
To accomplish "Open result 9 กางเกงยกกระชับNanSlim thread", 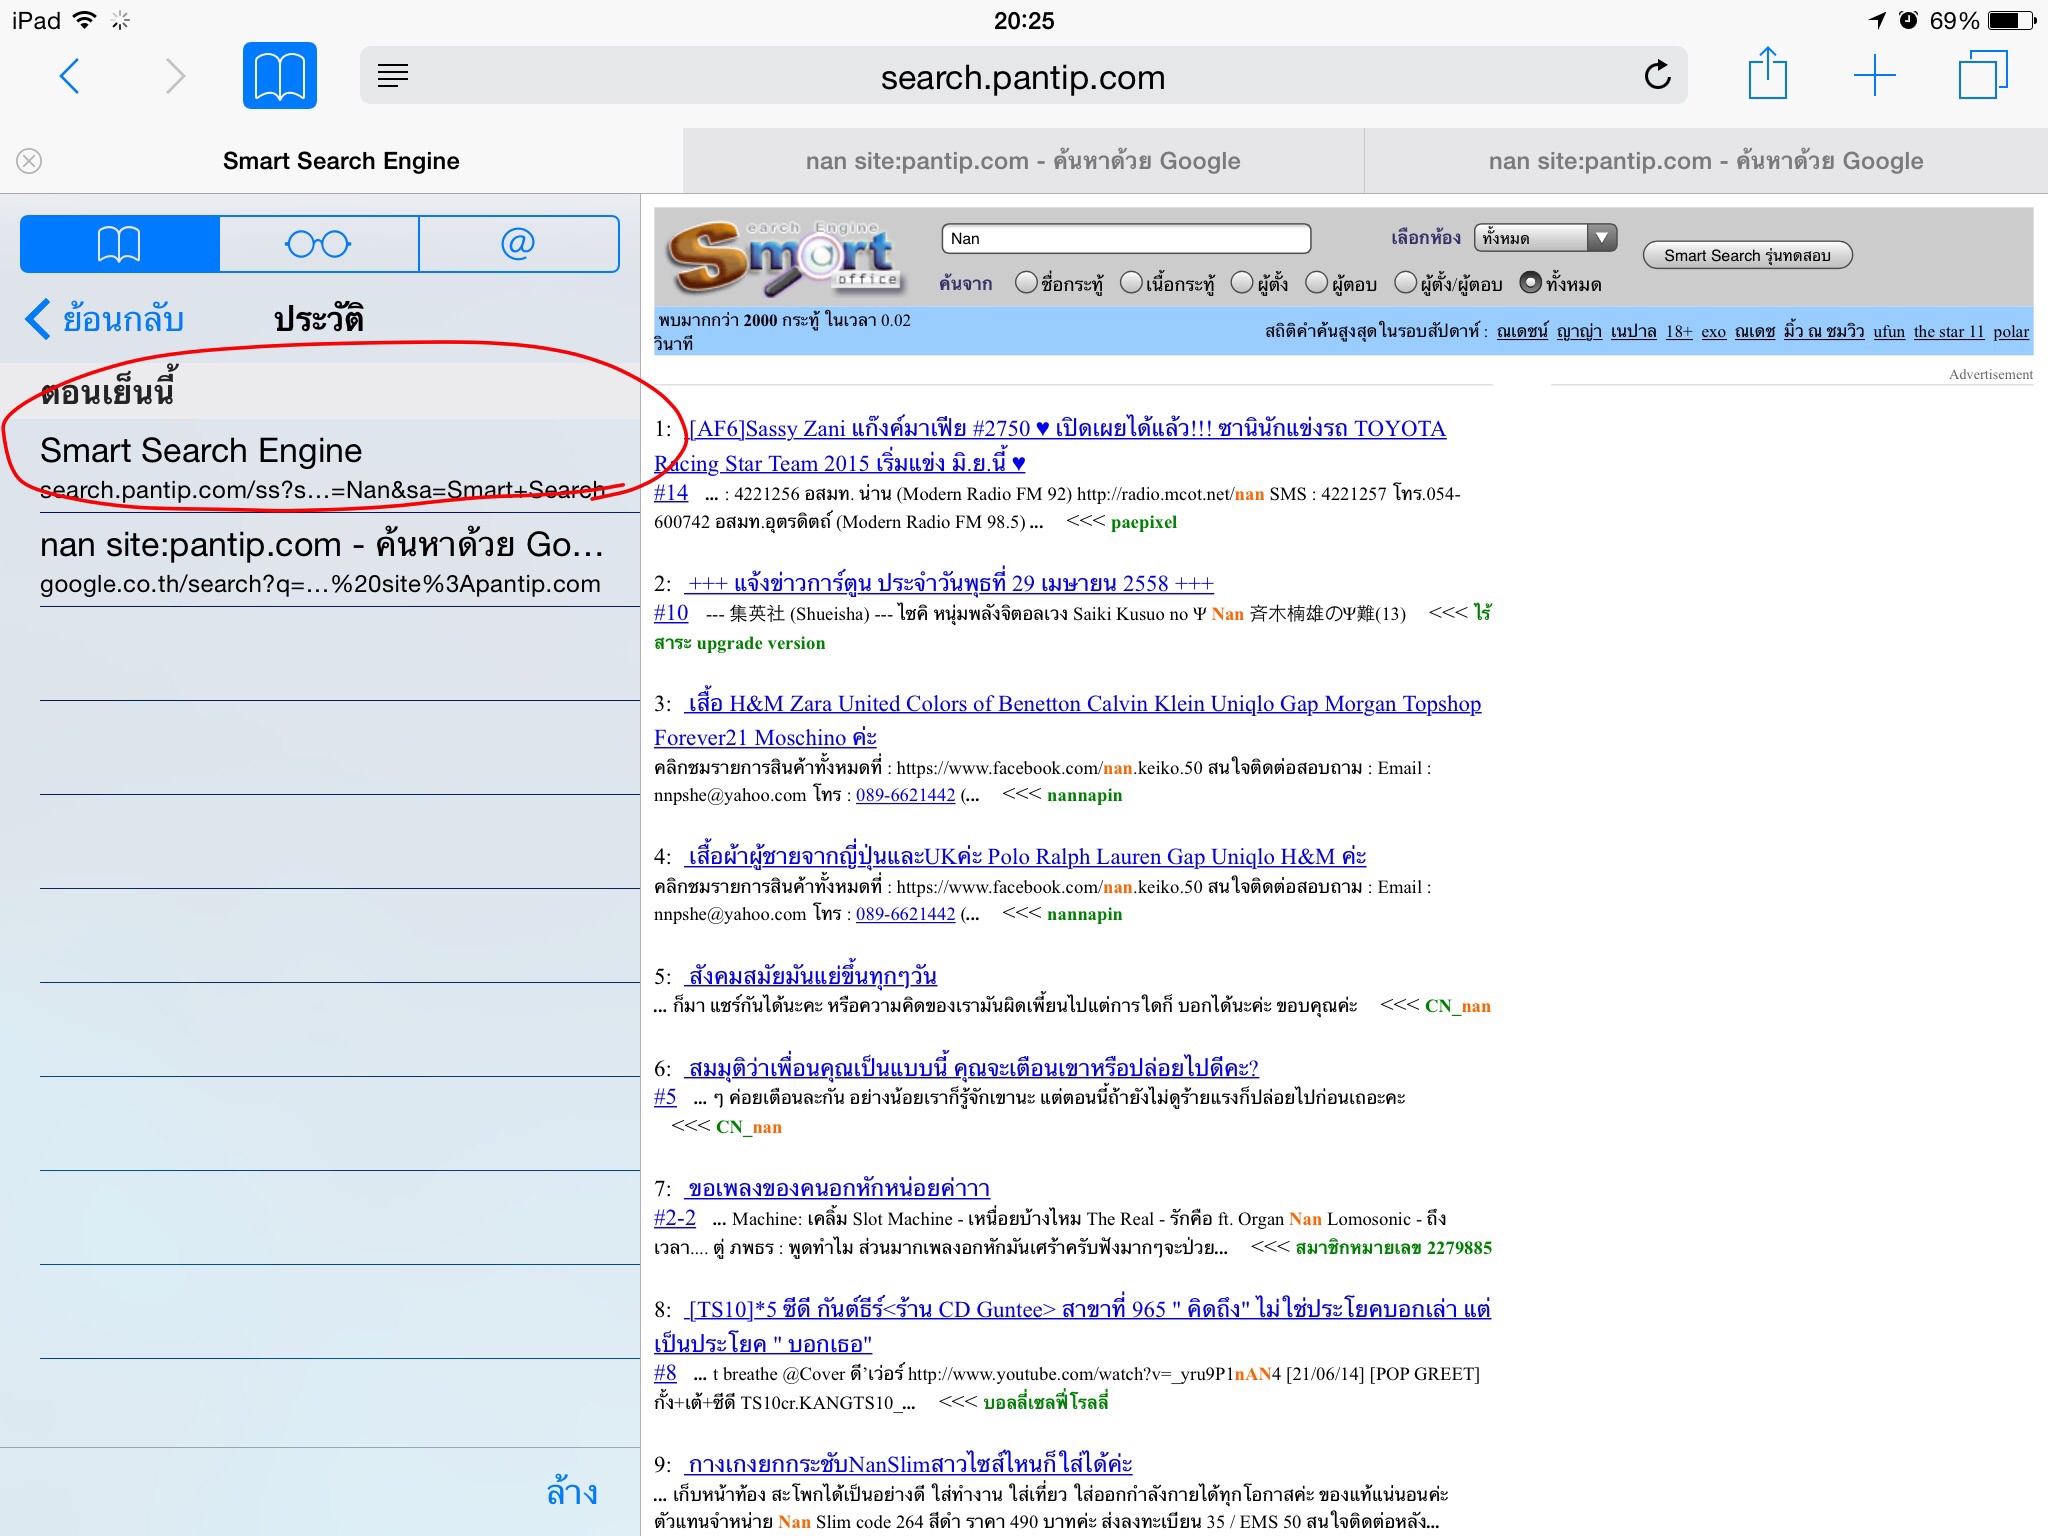I will pyautogui.click(x=909, y=1465).
